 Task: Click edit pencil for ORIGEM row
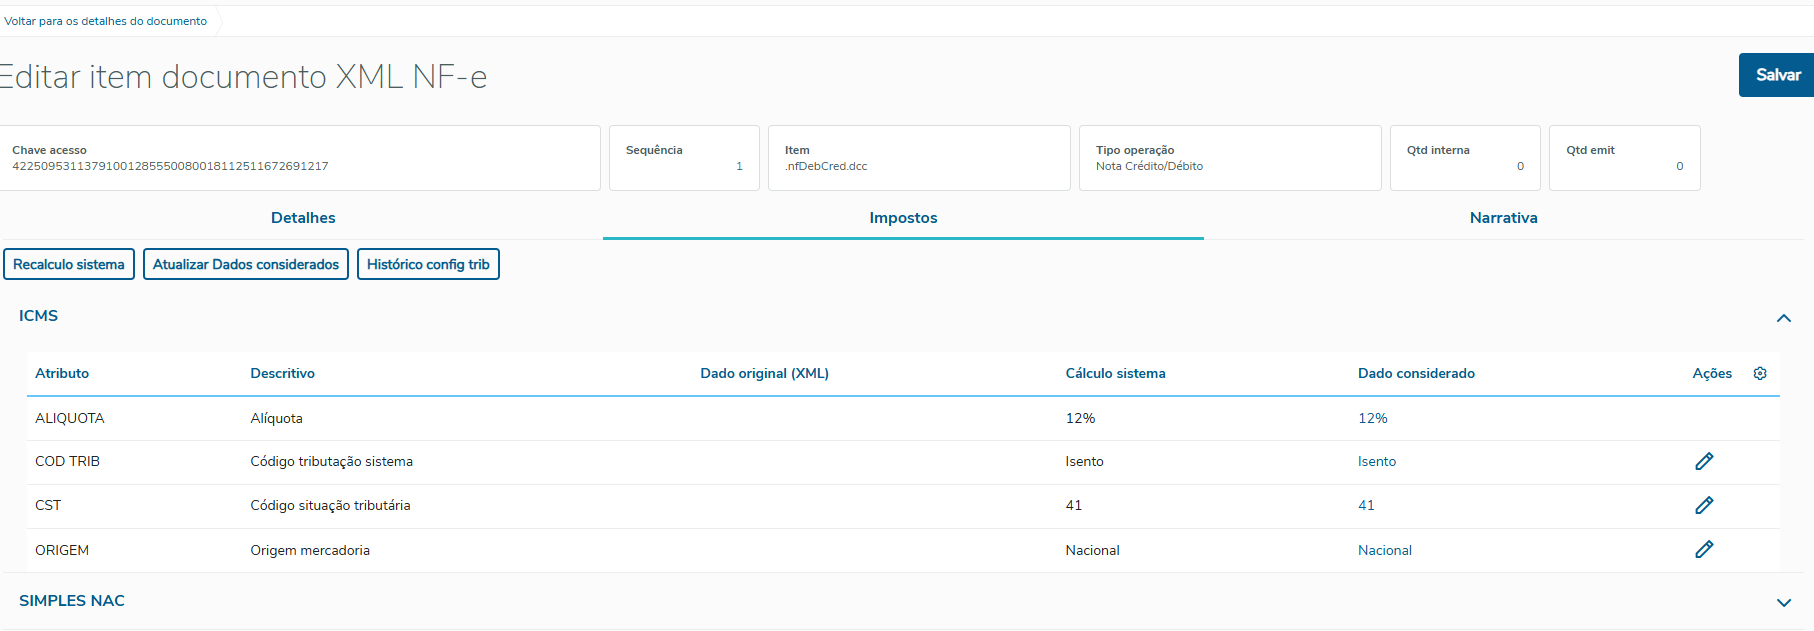[1704, 549]
